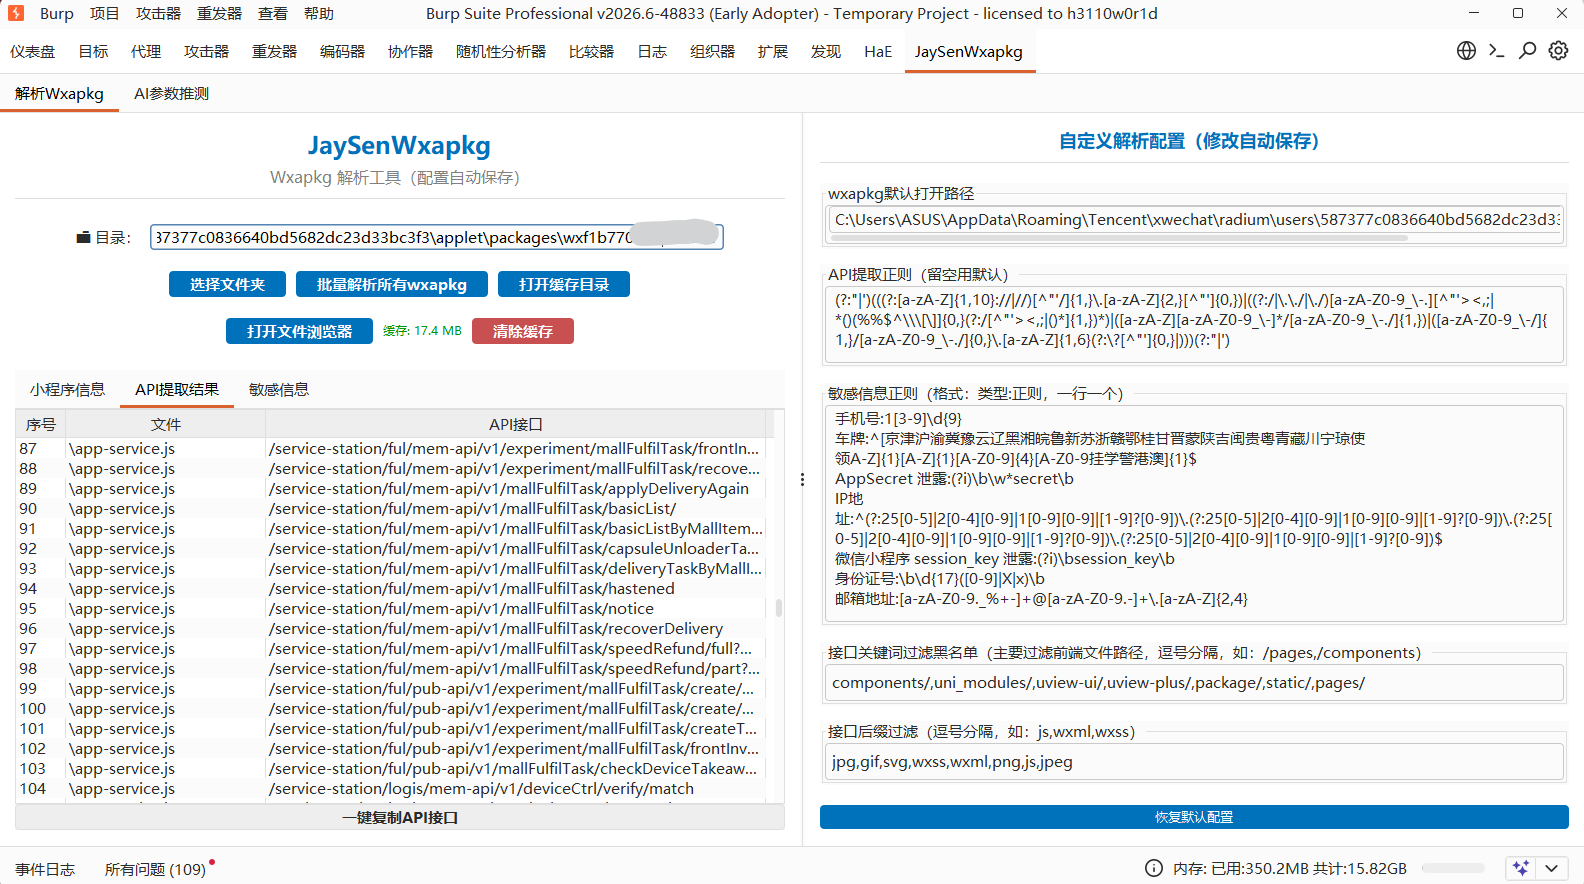Image resolution: width=1584 pixels, height=884 pixels.
Task: Switch to the 仪表盘 tab
Action: tap(33, 51)
